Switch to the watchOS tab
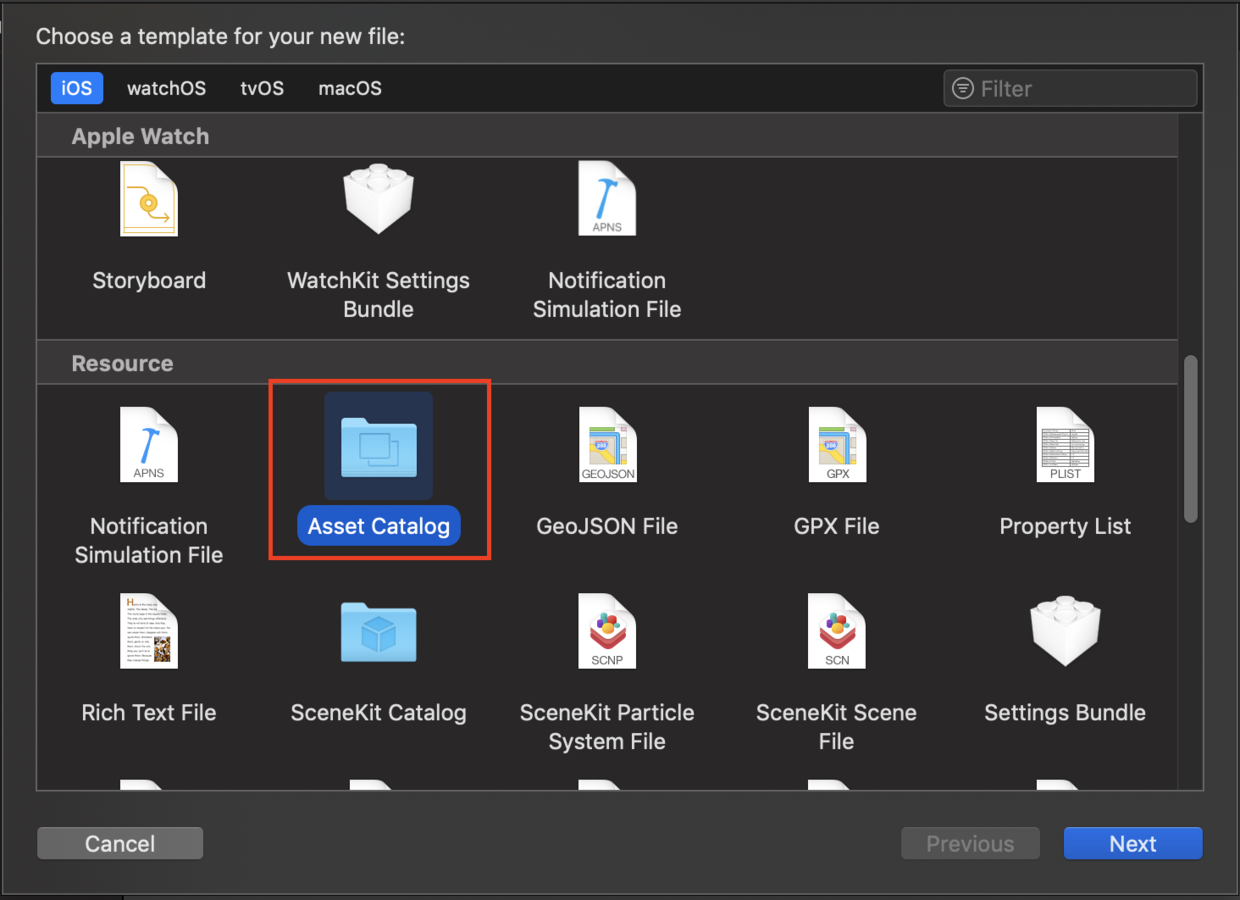 pos(166,88)
